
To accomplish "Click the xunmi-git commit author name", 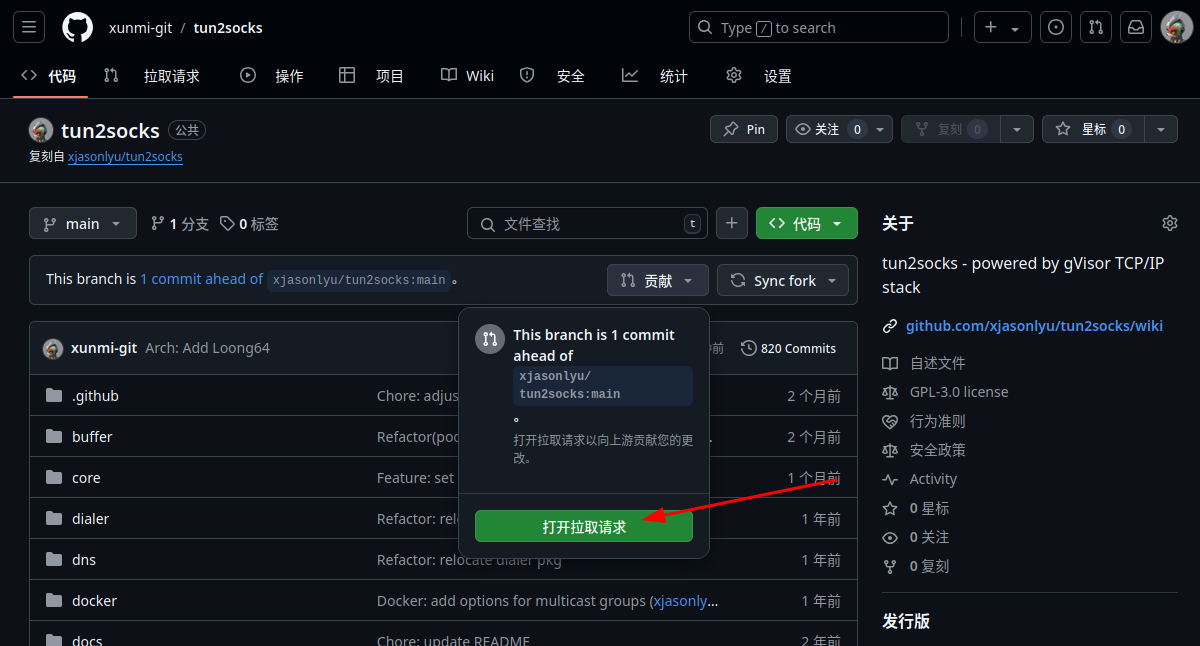I will [x=104, y=348].
